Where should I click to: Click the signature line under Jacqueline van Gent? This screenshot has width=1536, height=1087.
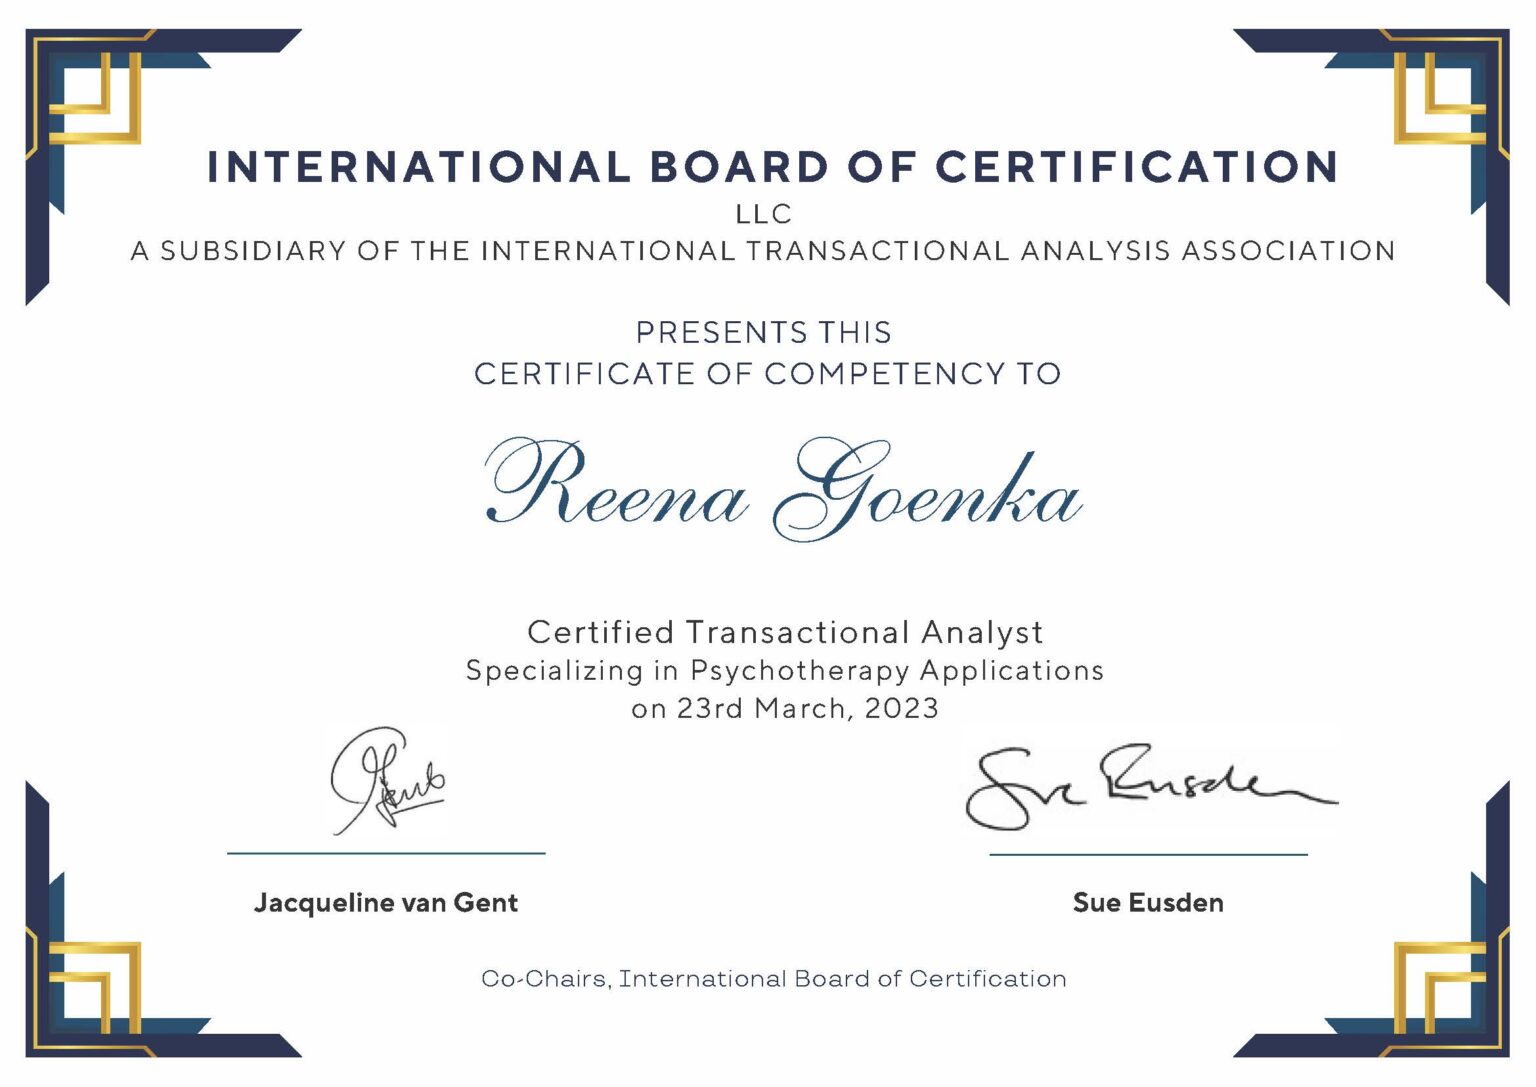pos(387,853)
